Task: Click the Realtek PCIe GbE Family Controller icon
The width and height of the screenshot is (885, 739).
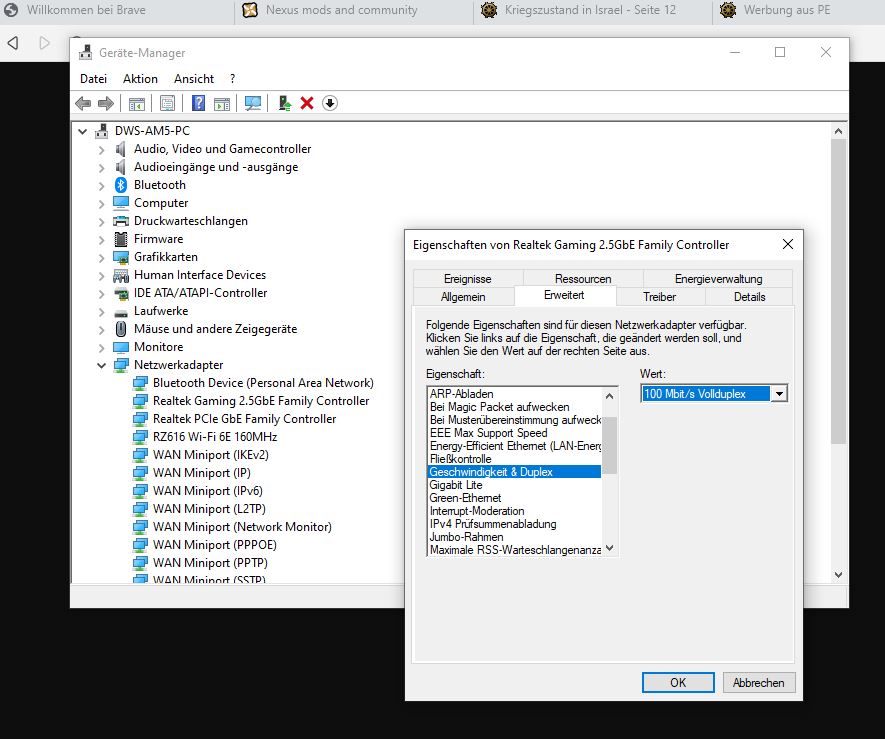Action: [140, 419]
